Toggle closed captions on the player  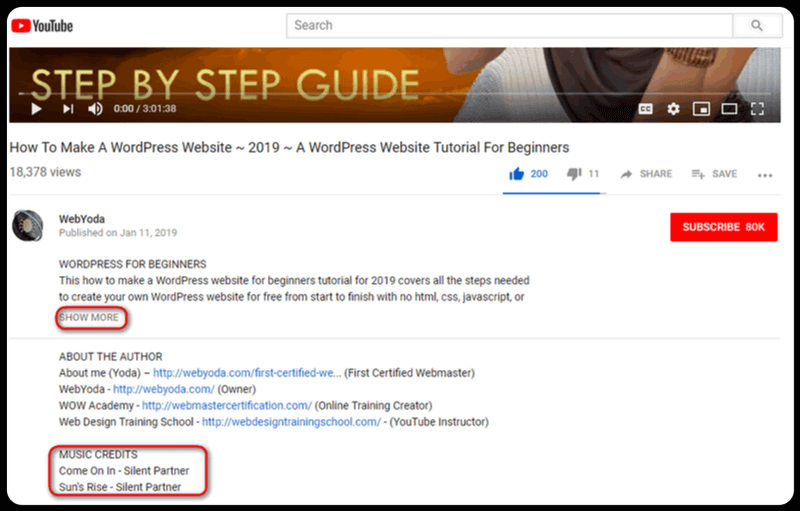coord(647,108)
